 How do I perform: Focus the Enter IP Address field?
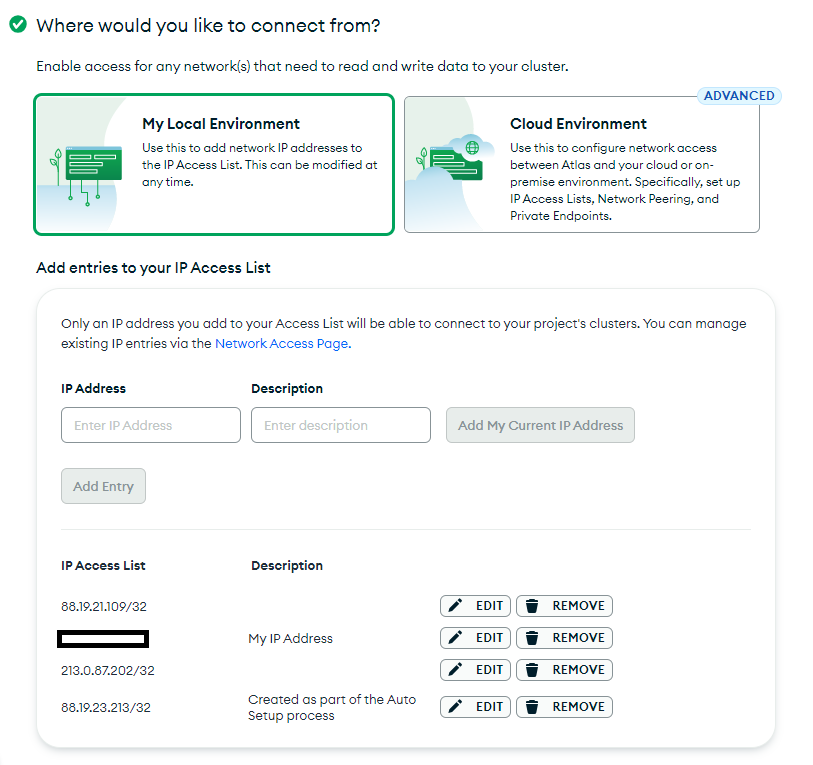pyautogui.click(x=151, y=425)
